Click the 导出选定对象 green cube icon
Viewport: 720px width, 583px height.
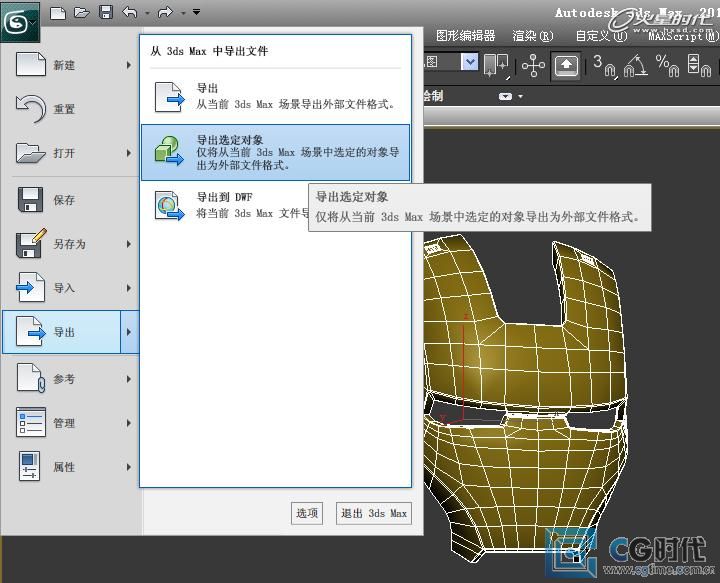[169, 151]
